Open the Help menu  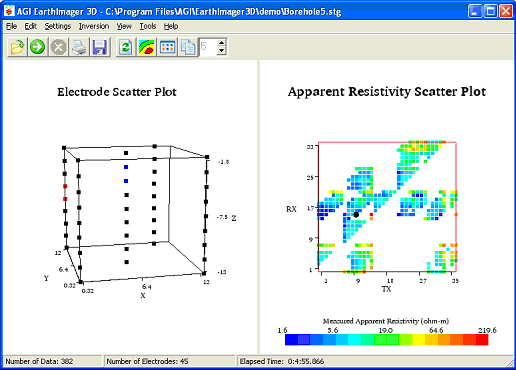pyautogui.click(x=171, y=26)
